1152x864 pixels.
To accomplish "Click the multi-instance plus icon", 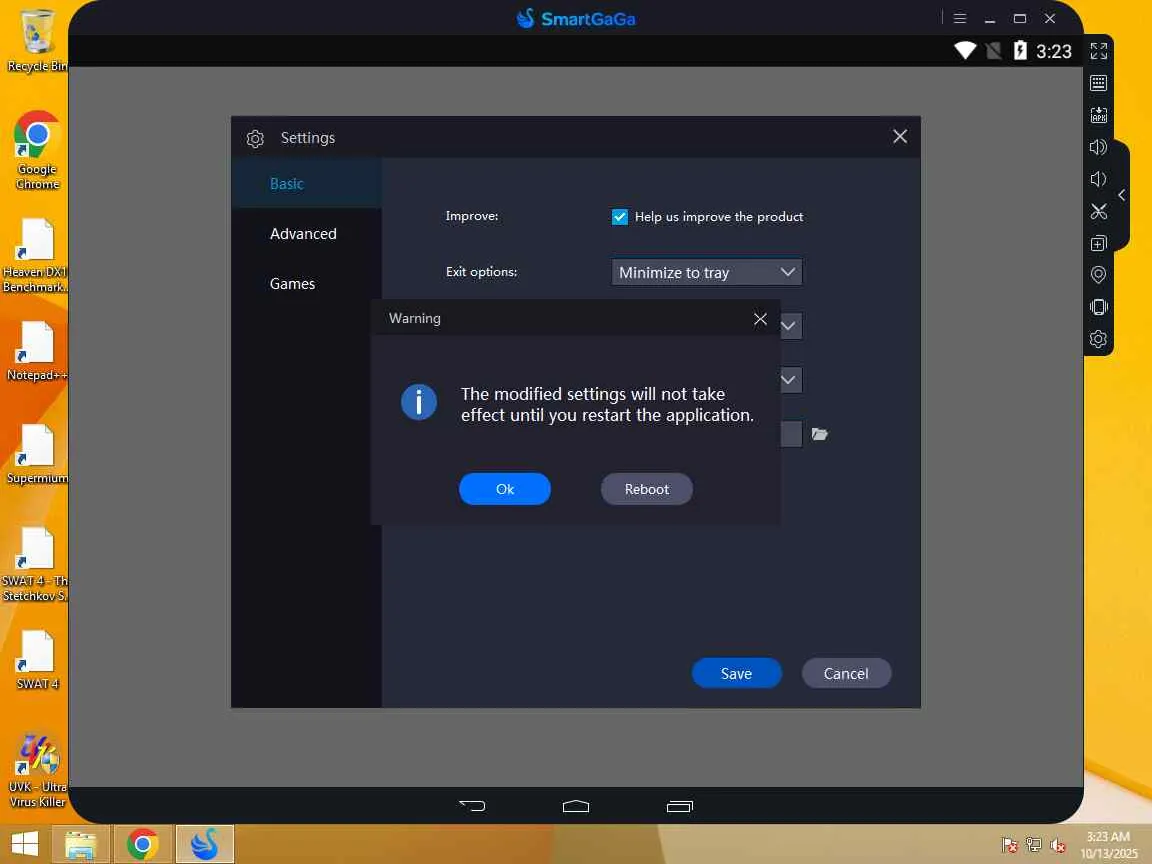I will pyautogui.click(x=1098, y=243).
